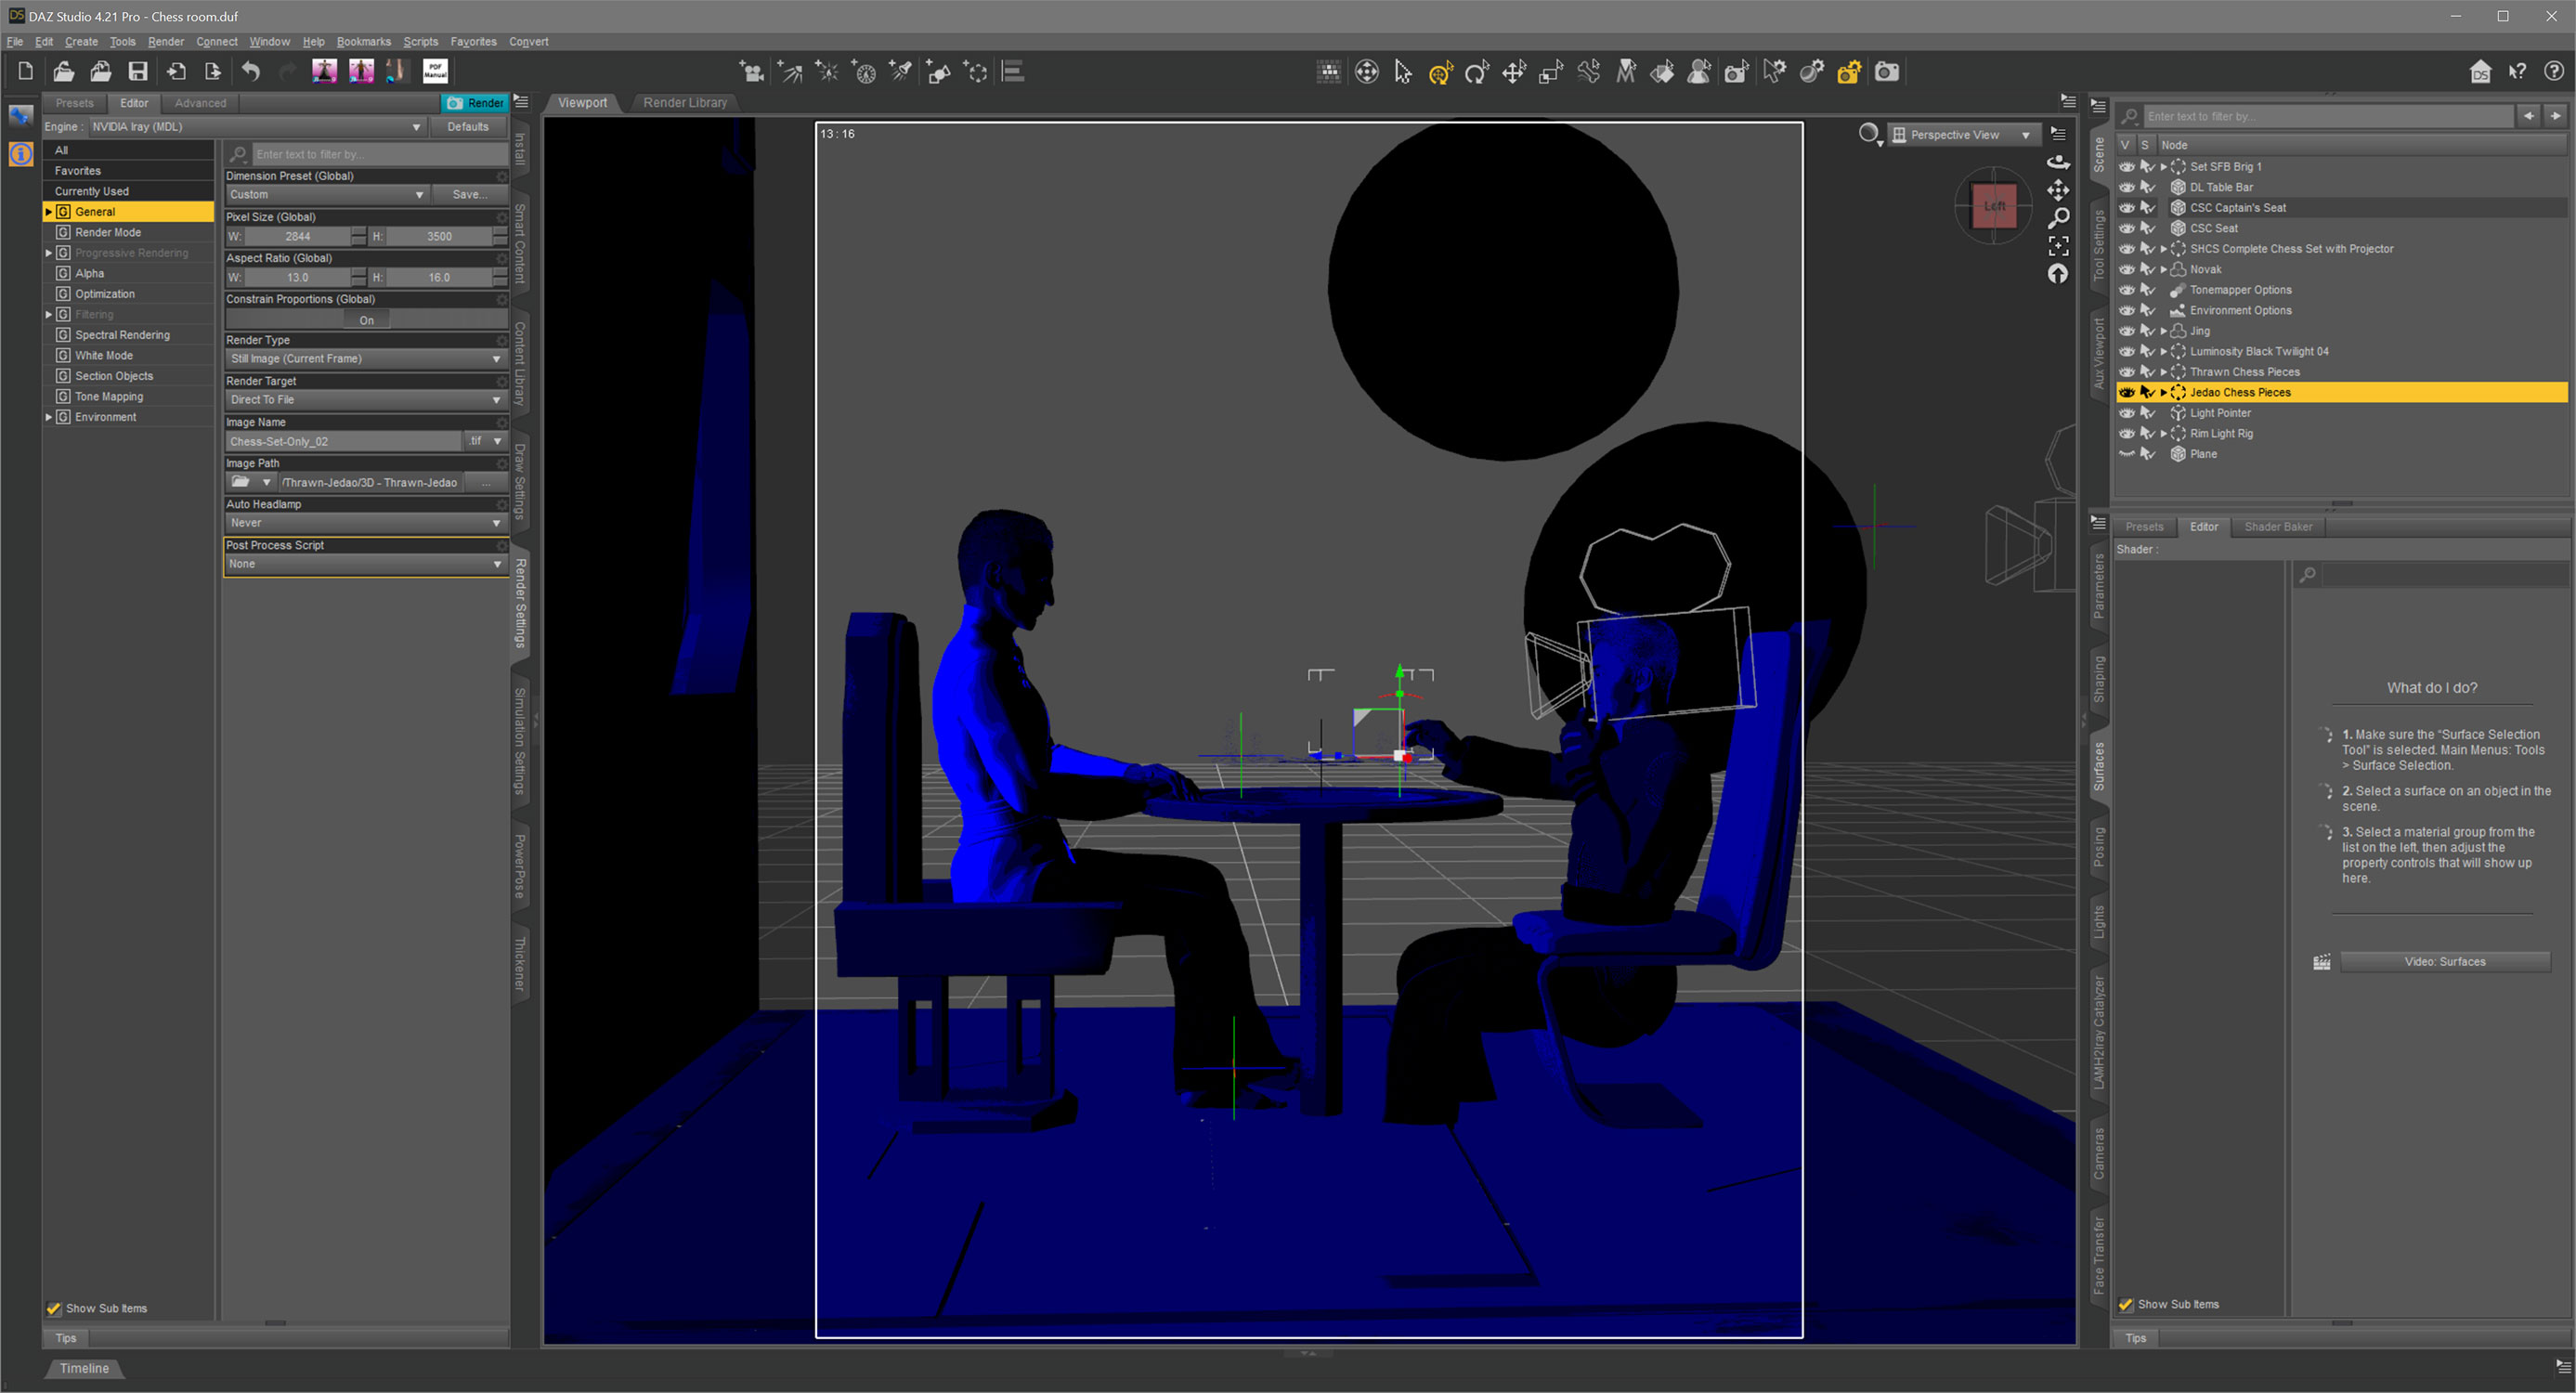2576x1393 pixels.
Task: Switch to the Render Library tab
Action: point(684,103)
